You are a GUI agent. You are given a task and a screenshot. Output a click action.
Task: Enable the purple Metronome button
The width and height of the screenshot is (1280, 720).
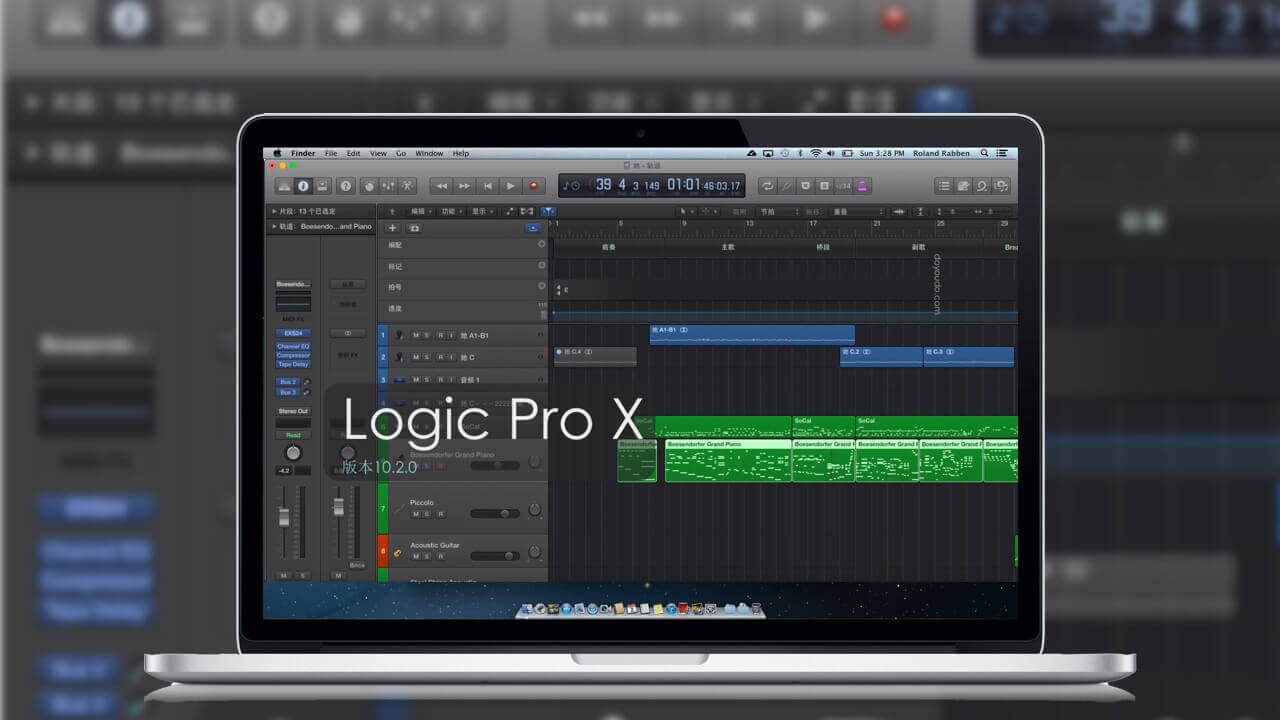[x=862, y=186]
